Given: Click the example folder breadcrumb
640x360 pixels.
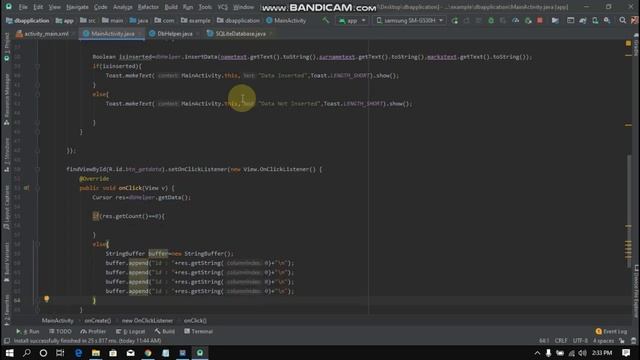Looking at the screenshot, I should (x=196, y=20).
